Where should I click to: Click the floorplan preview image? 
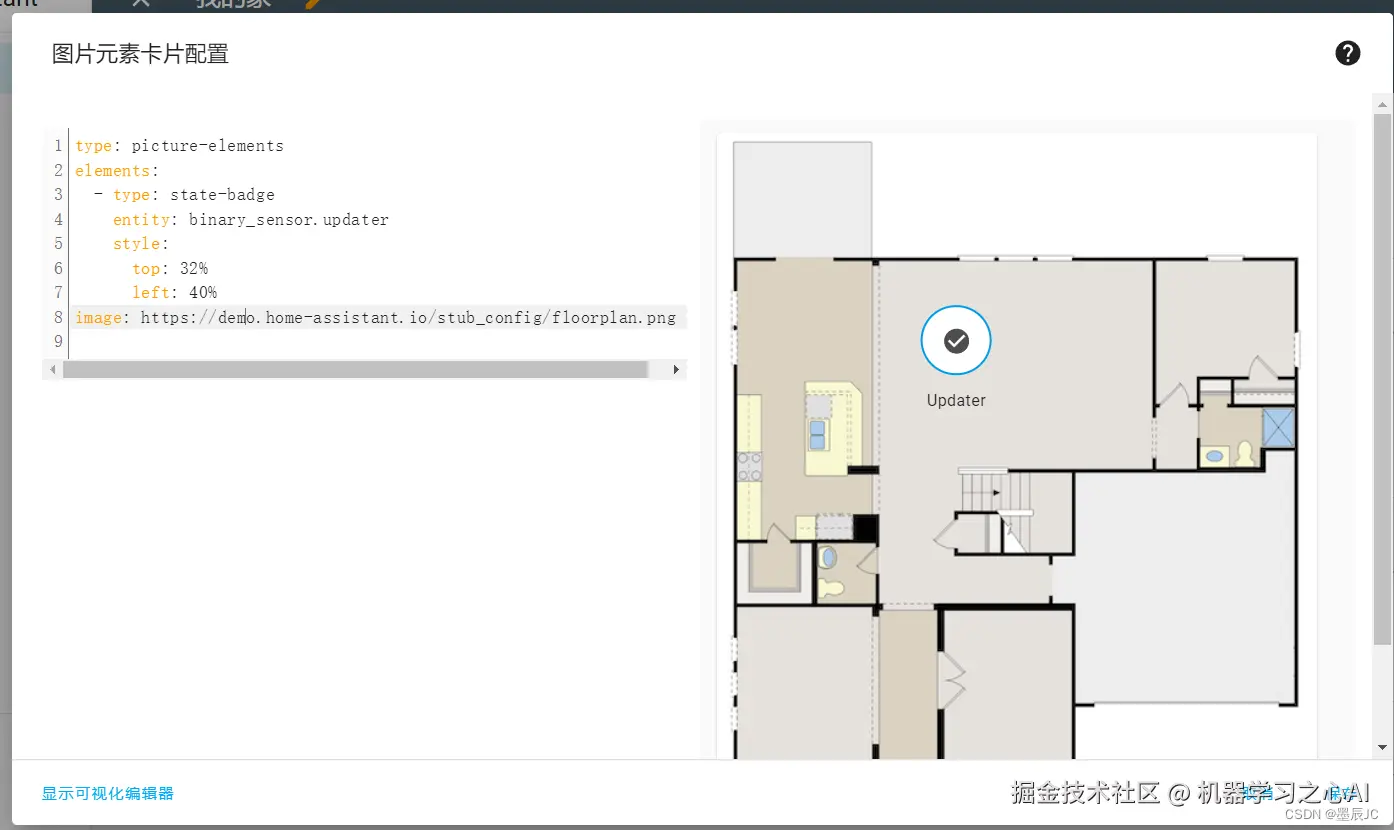pos(1016,446)
